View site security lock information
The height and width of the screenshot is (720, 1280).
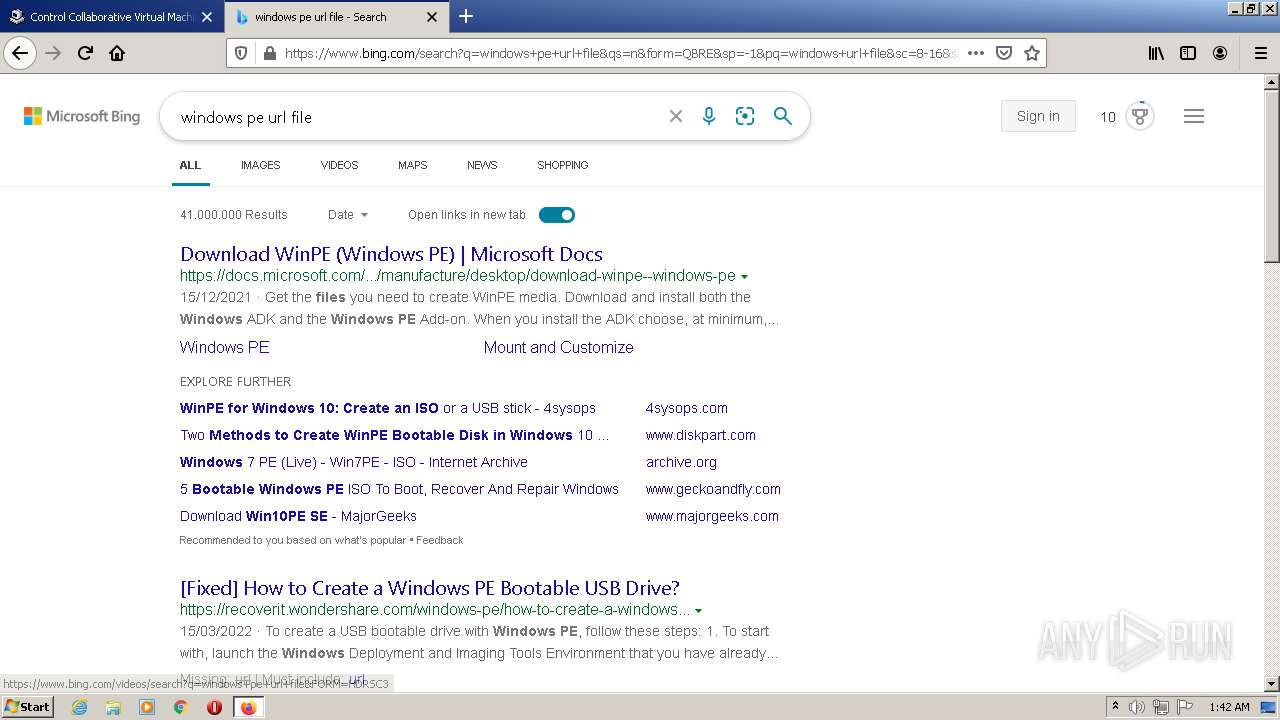point(269,53)
